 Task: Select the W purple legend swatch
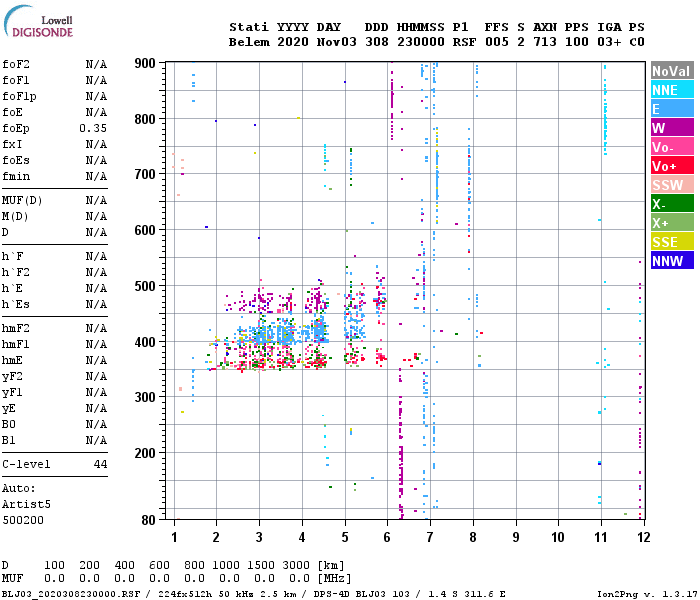(672, 128)
